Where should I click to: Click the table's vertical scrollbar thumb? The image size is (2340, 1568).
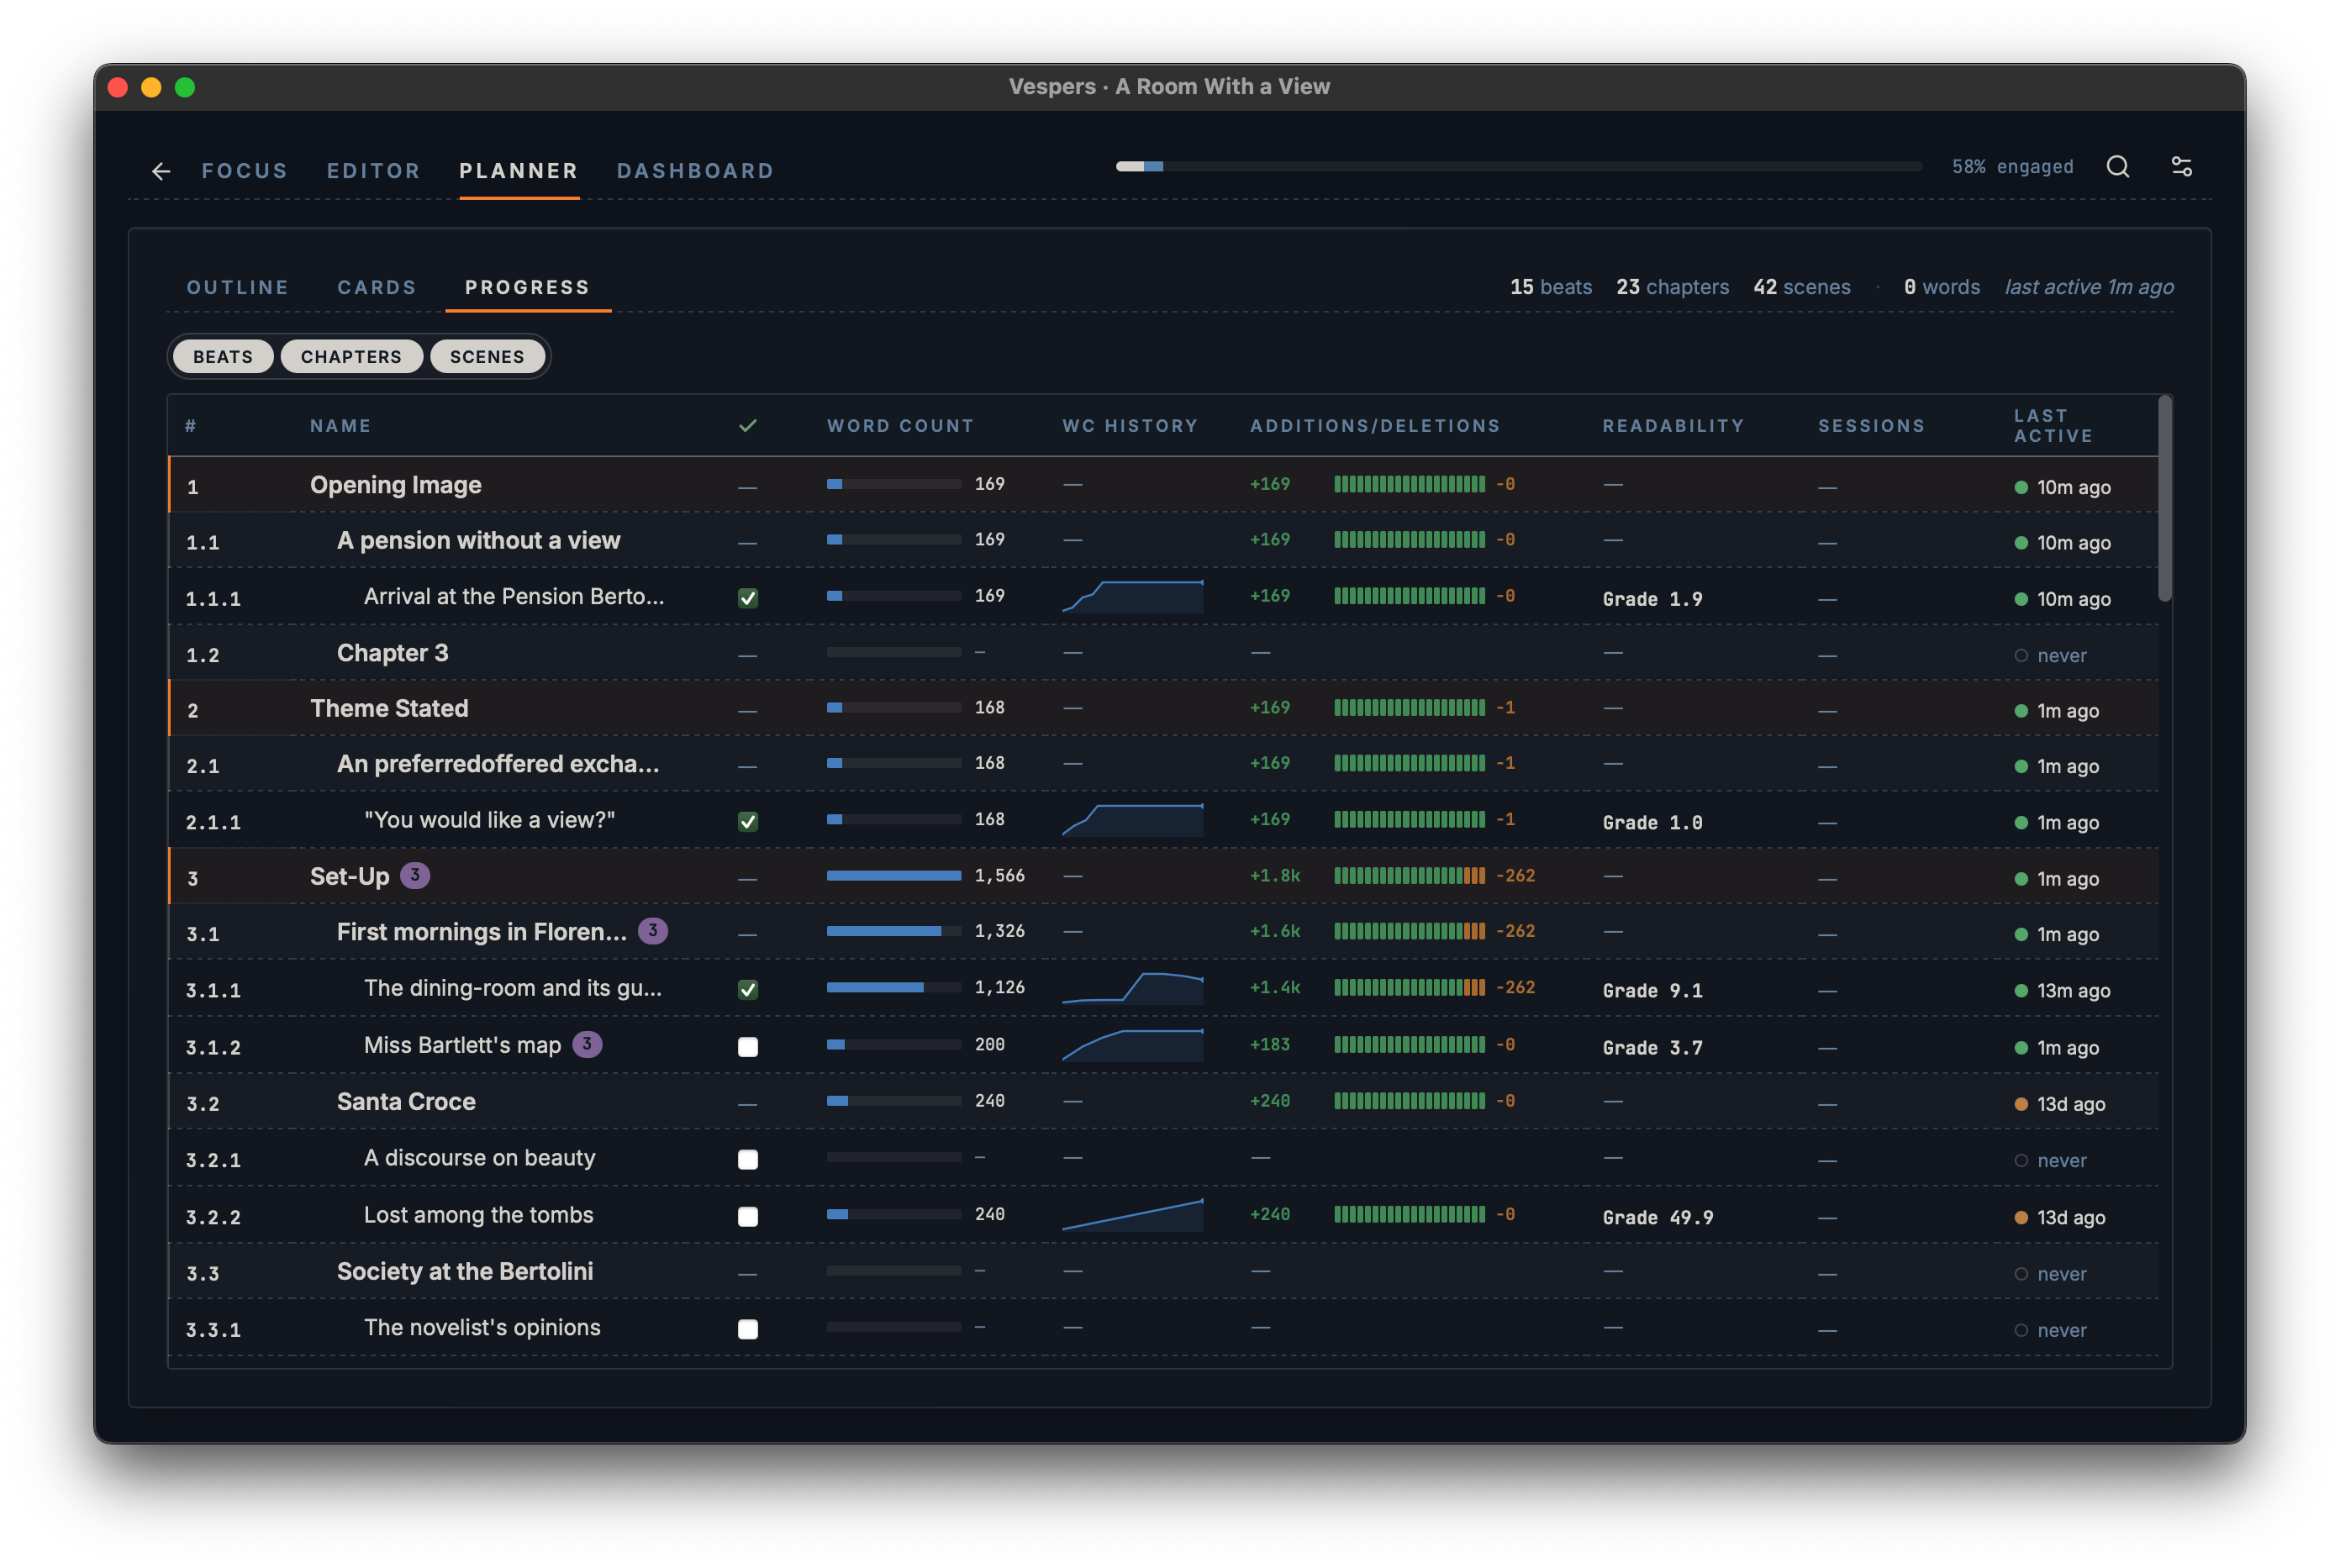pos(2164,500)
